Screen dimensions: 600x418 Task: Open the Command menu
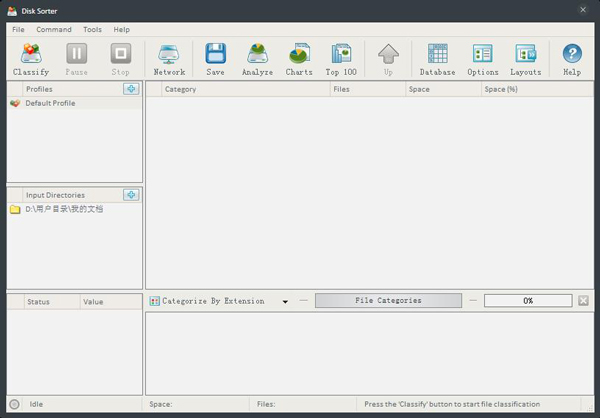(x=54, y=29)
